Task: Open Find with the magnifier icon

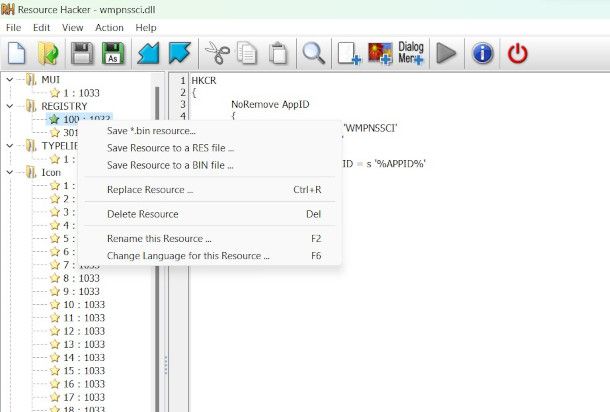Action: (313, 53)
